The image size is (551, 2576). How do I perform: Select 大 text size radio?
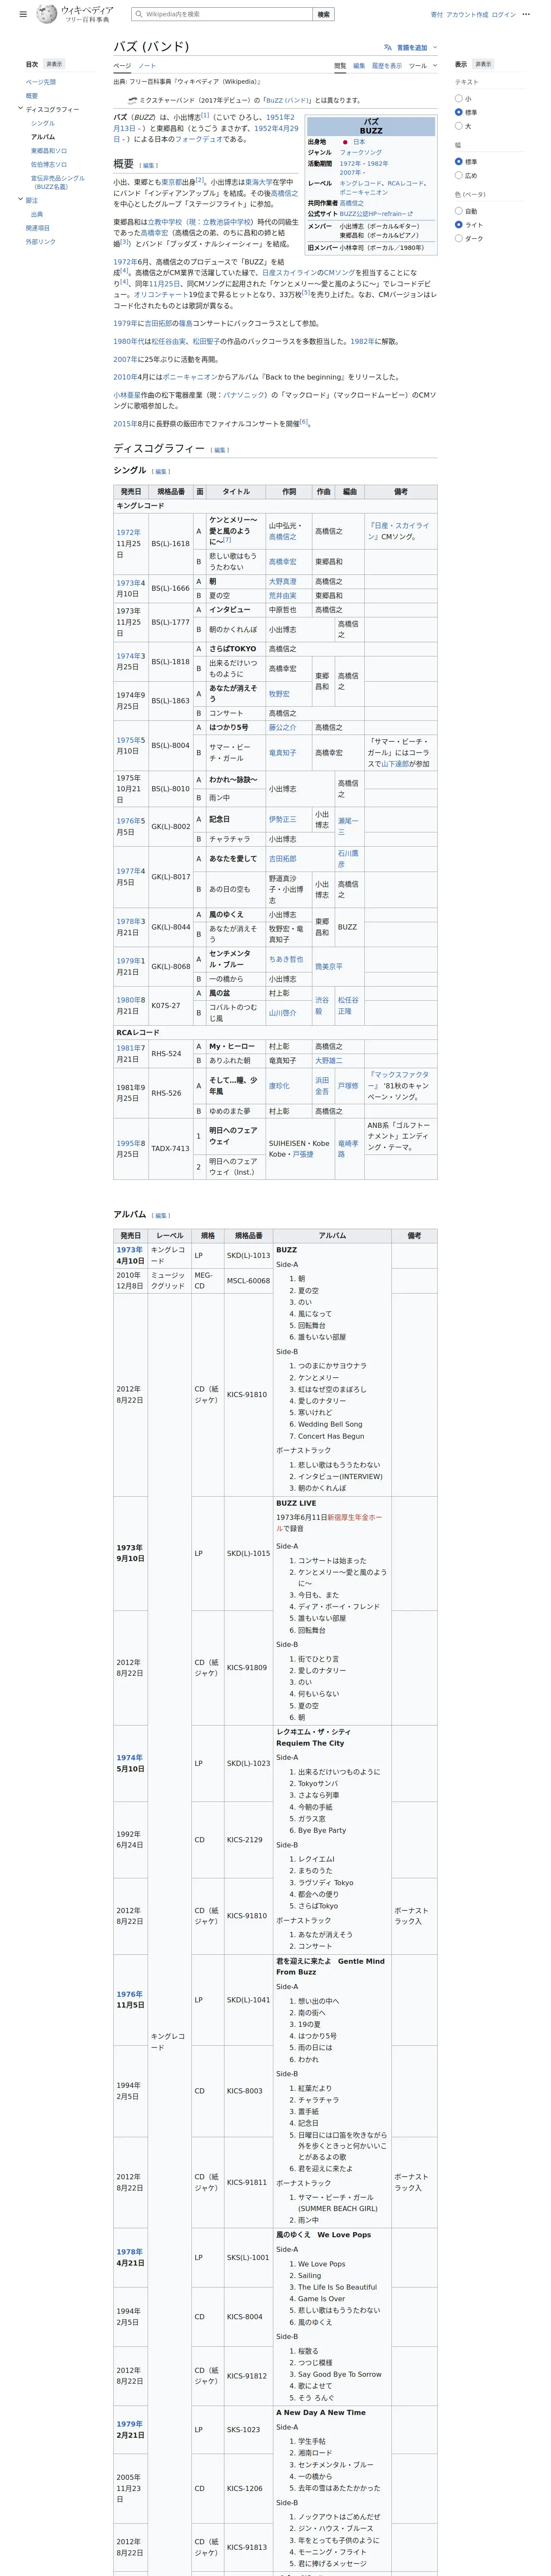tap(459, 126)
